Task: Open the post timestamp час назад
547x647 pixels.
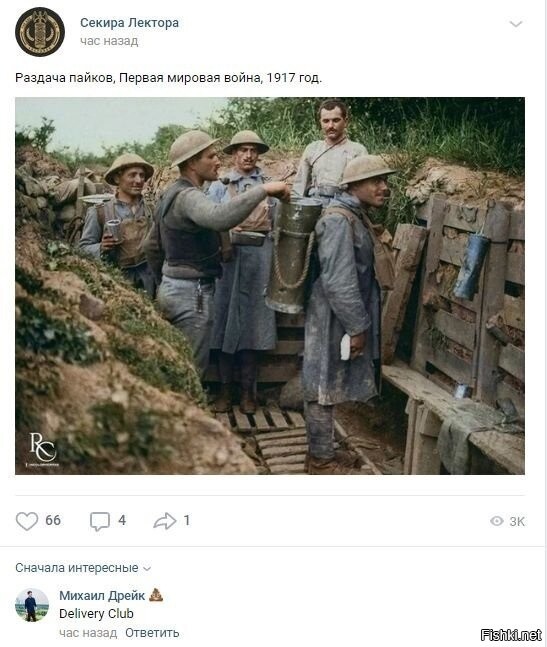Action: [x=109, y=41]
